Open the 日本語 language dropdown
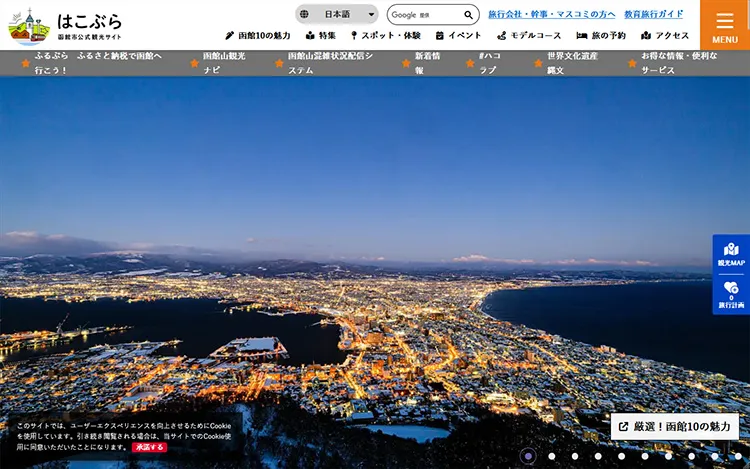 click(337, 14)
